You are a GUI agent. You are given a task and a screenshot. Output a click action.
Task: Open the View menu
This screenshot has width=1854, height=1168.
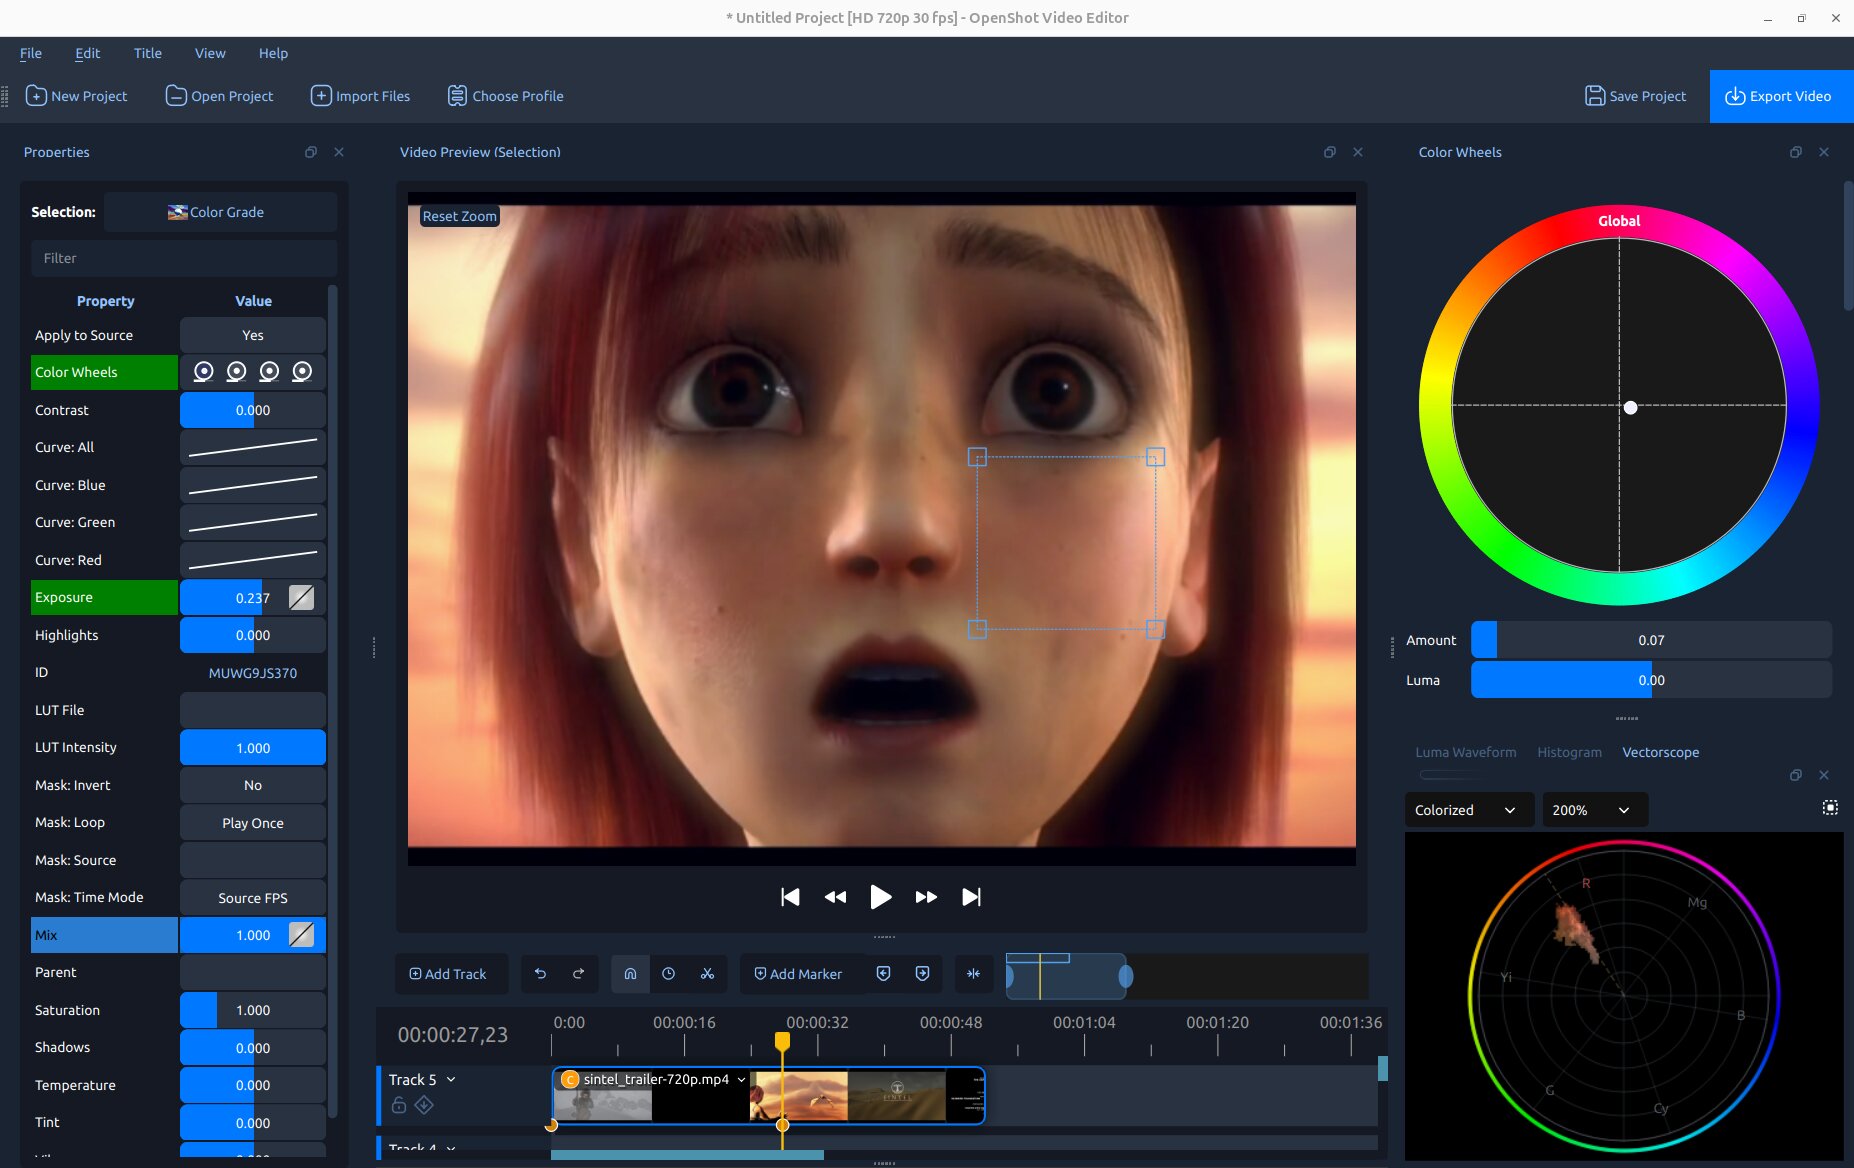(x=210, y=53)
